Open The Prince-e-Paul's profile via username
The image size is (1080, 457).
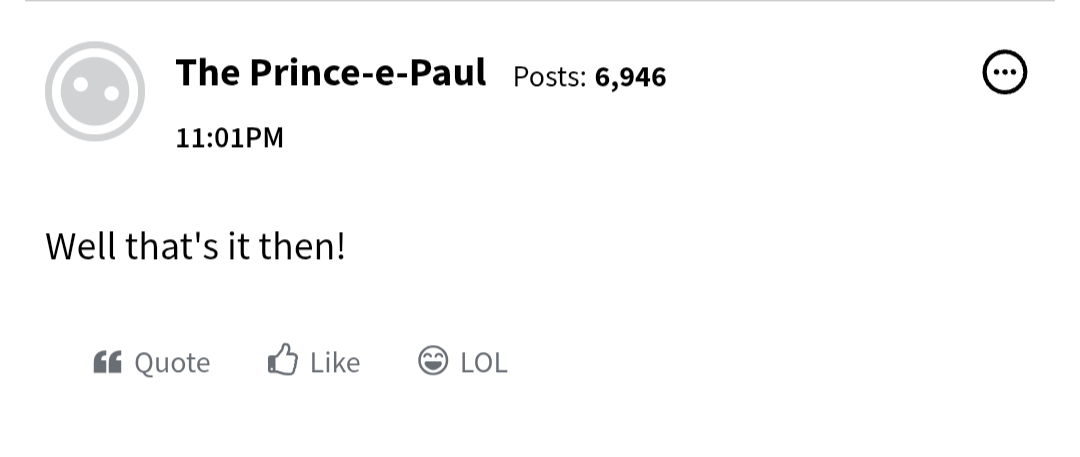coord(331,72)
